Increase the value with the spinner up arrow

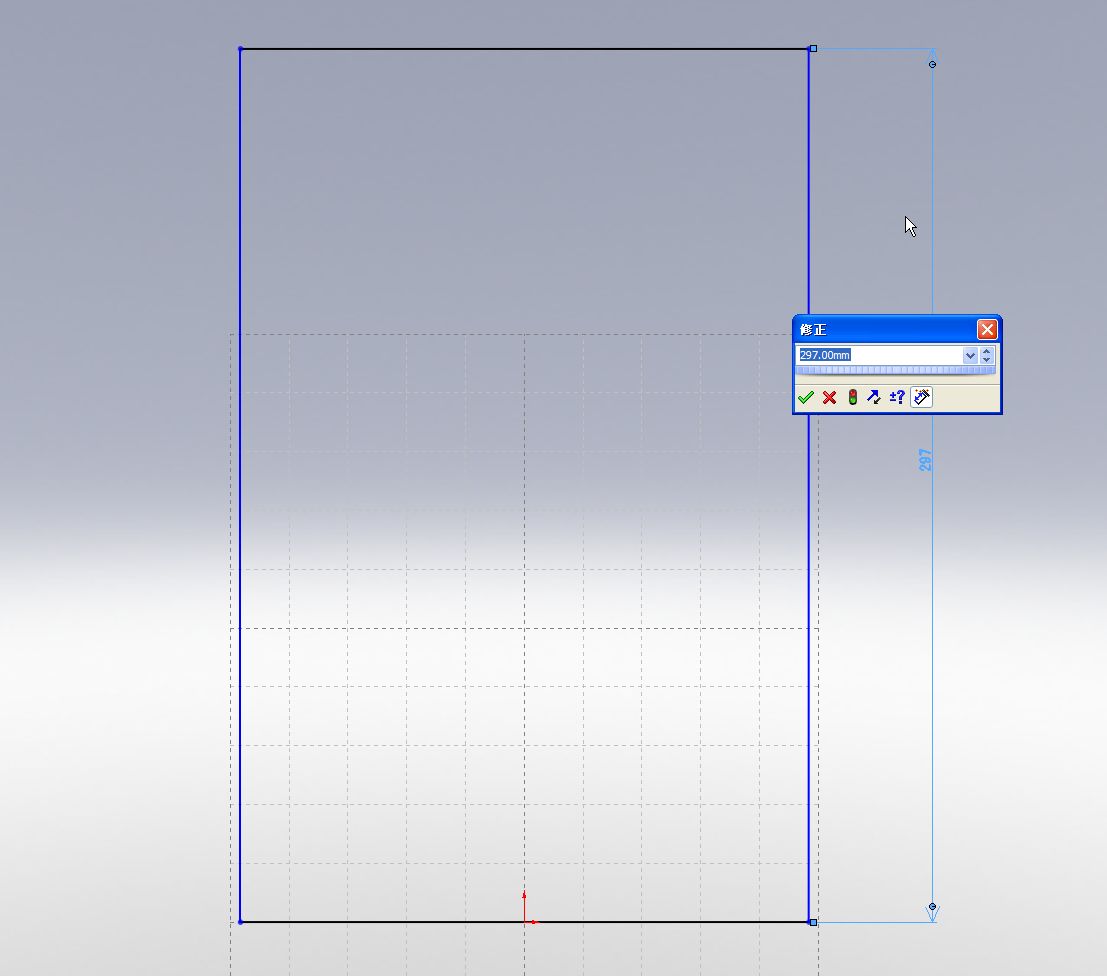987,351
